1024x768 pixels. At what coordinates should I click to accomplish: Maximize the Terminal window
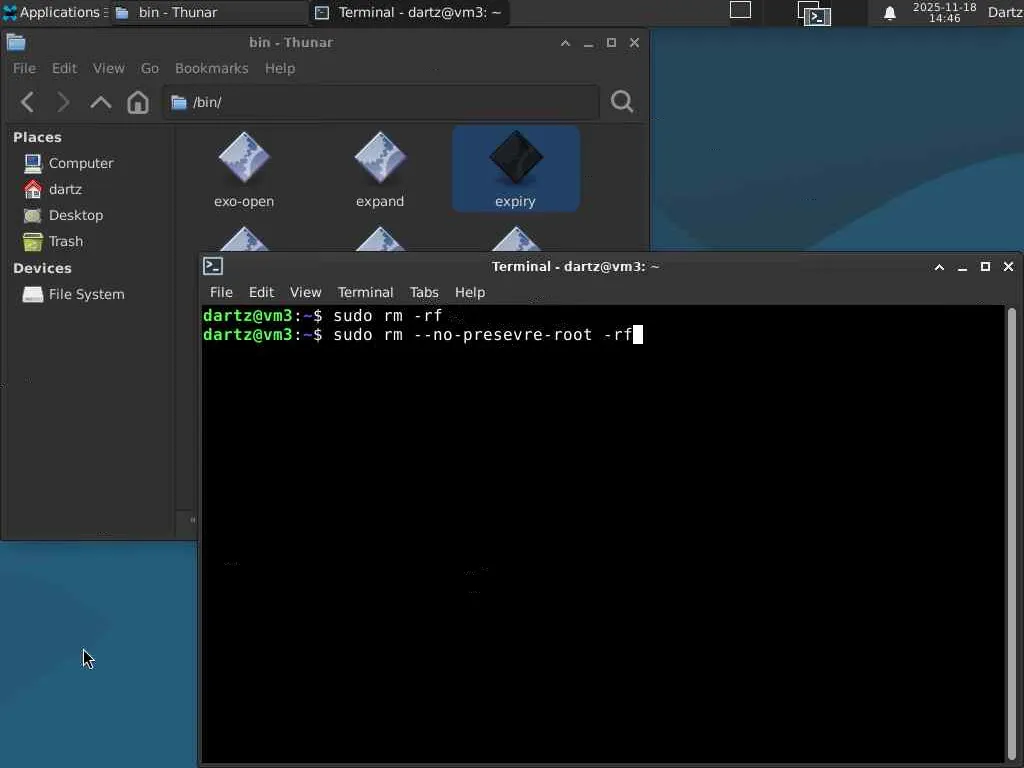tap(985, 266)
